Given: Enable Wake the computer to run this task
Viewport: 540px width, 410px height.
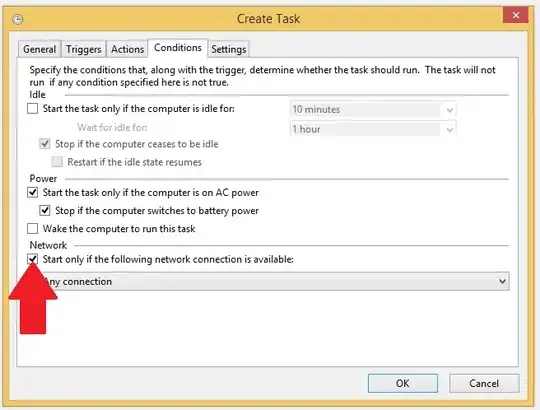Looking at the screenshot, I should pos(32,229).
